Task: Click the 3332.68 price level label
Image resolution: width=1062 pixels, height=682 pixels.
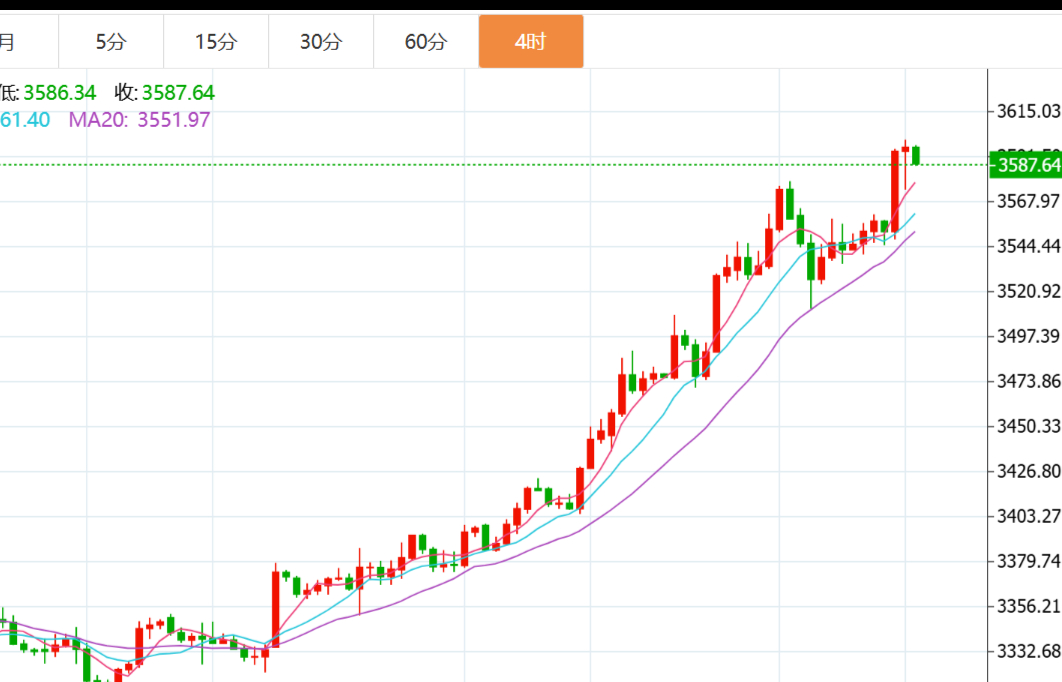Action: point(1028,651)
